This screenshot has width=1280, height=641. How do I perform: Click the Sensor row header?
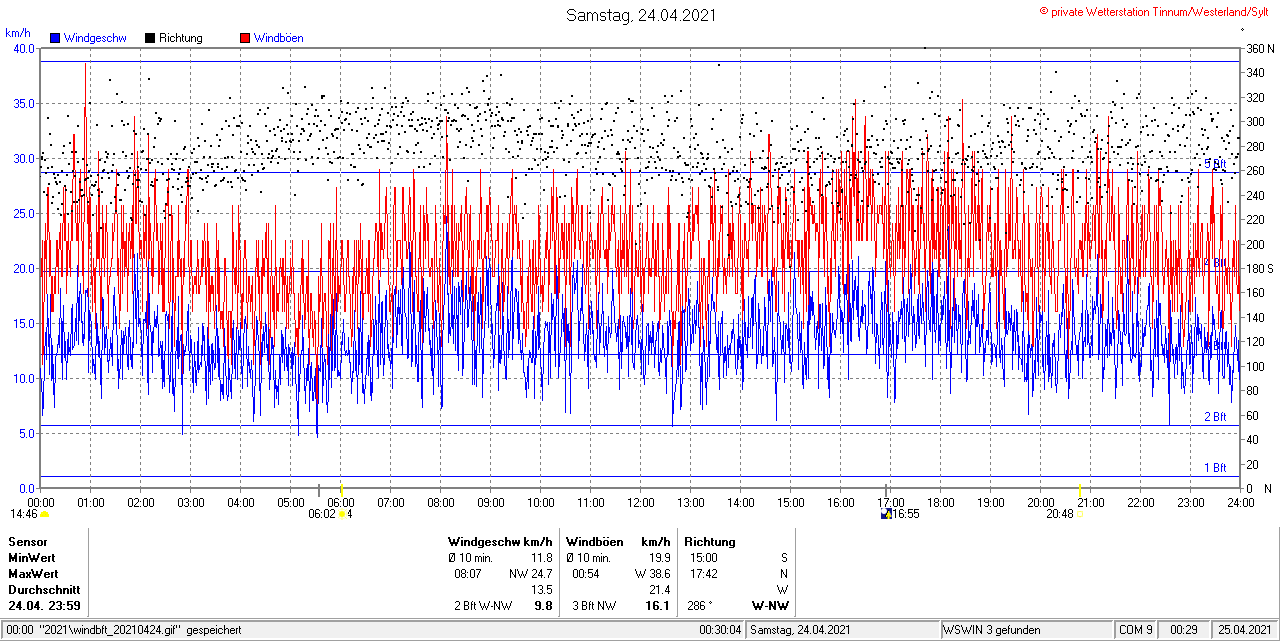[27, 542]
